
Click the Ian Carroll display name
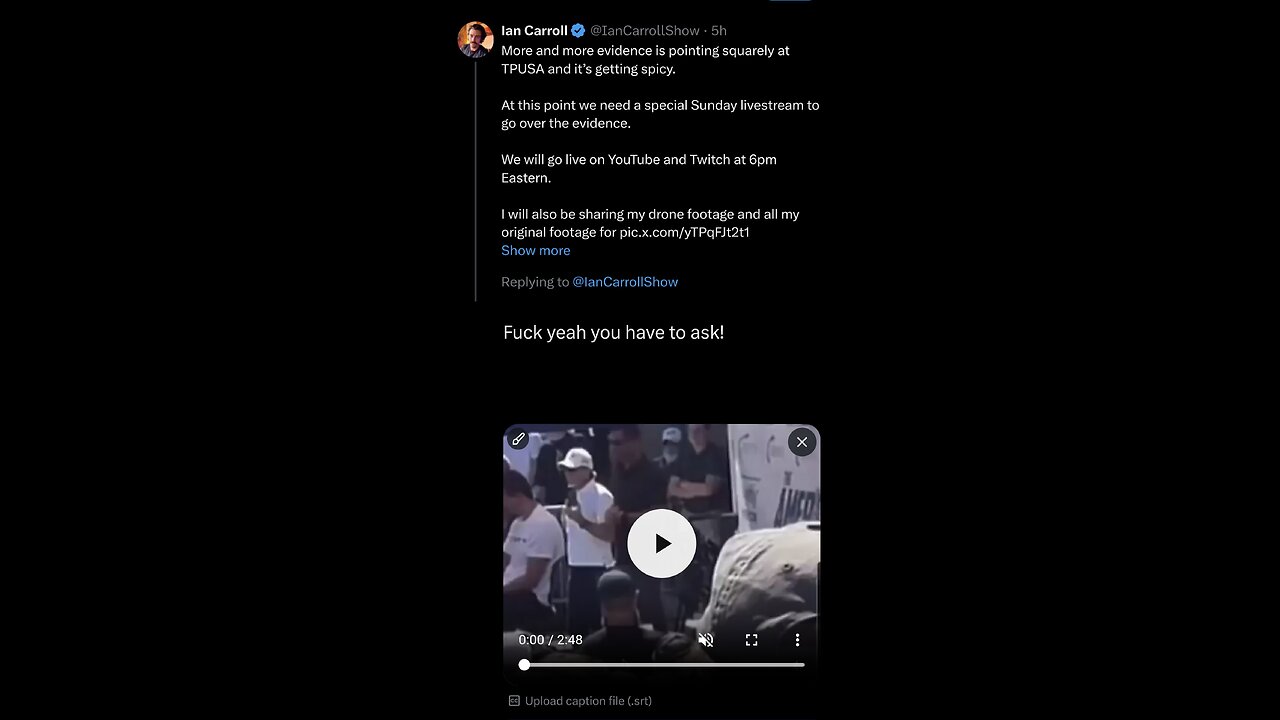[534, 31]
